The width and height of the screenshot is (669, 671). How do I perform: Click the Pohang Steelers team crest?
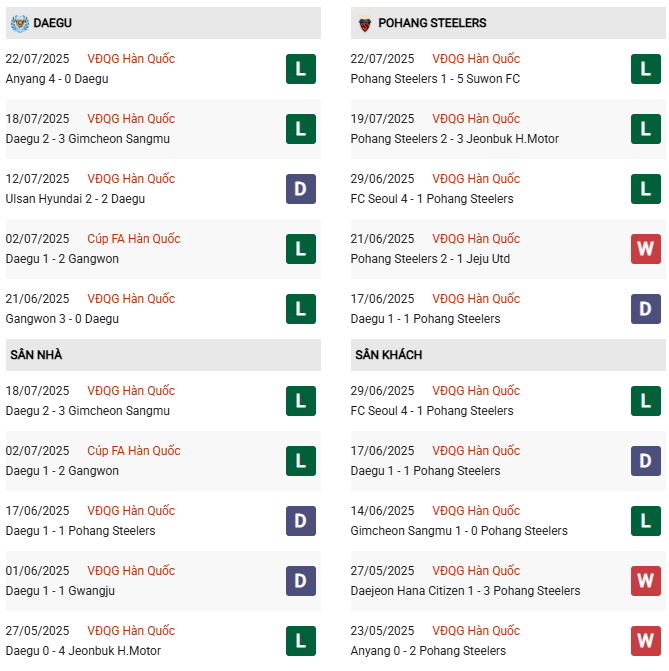[365, 23]
